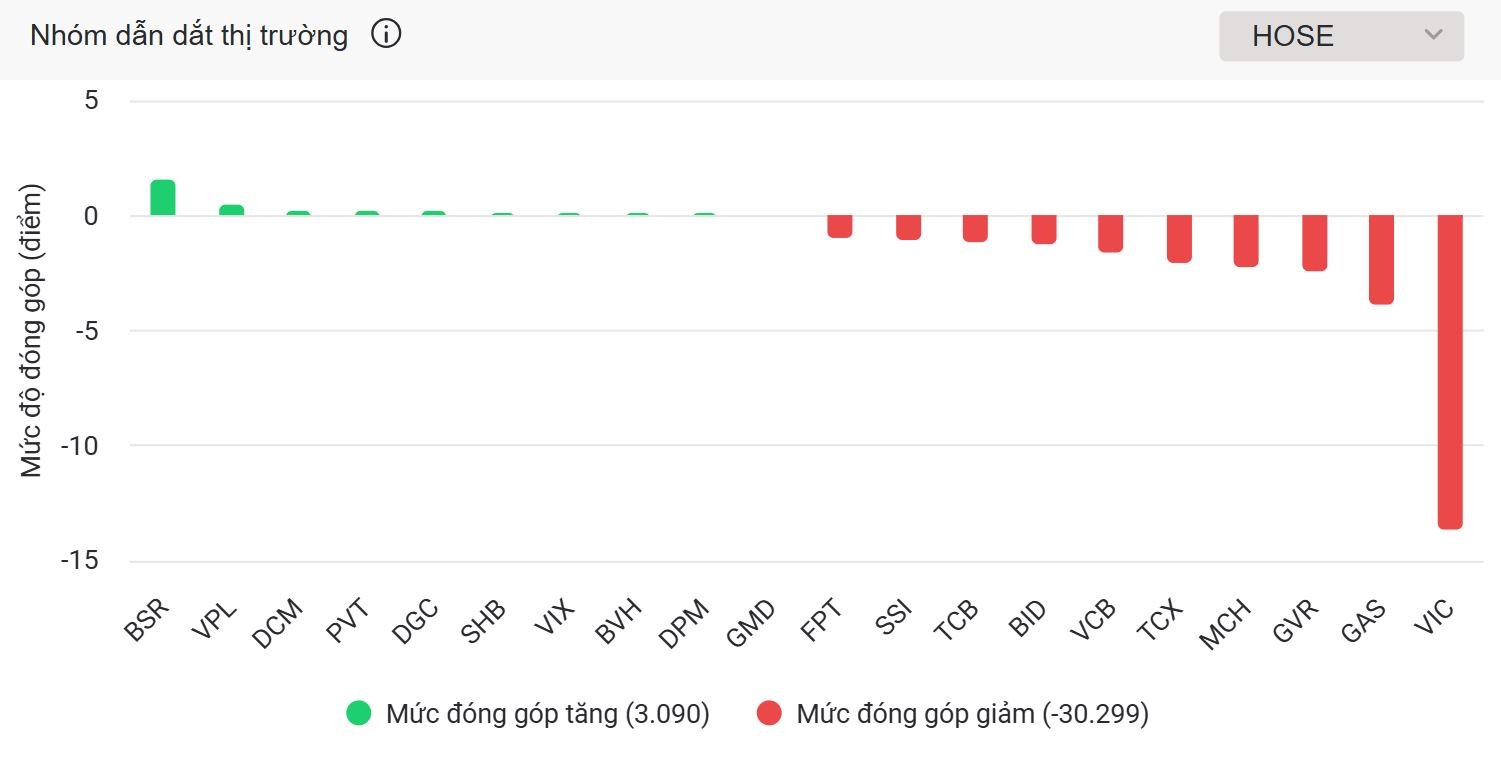
Task: Click the 'Nhóm dẫn dắt thị trường' title
Action: (x=188, y=33)
